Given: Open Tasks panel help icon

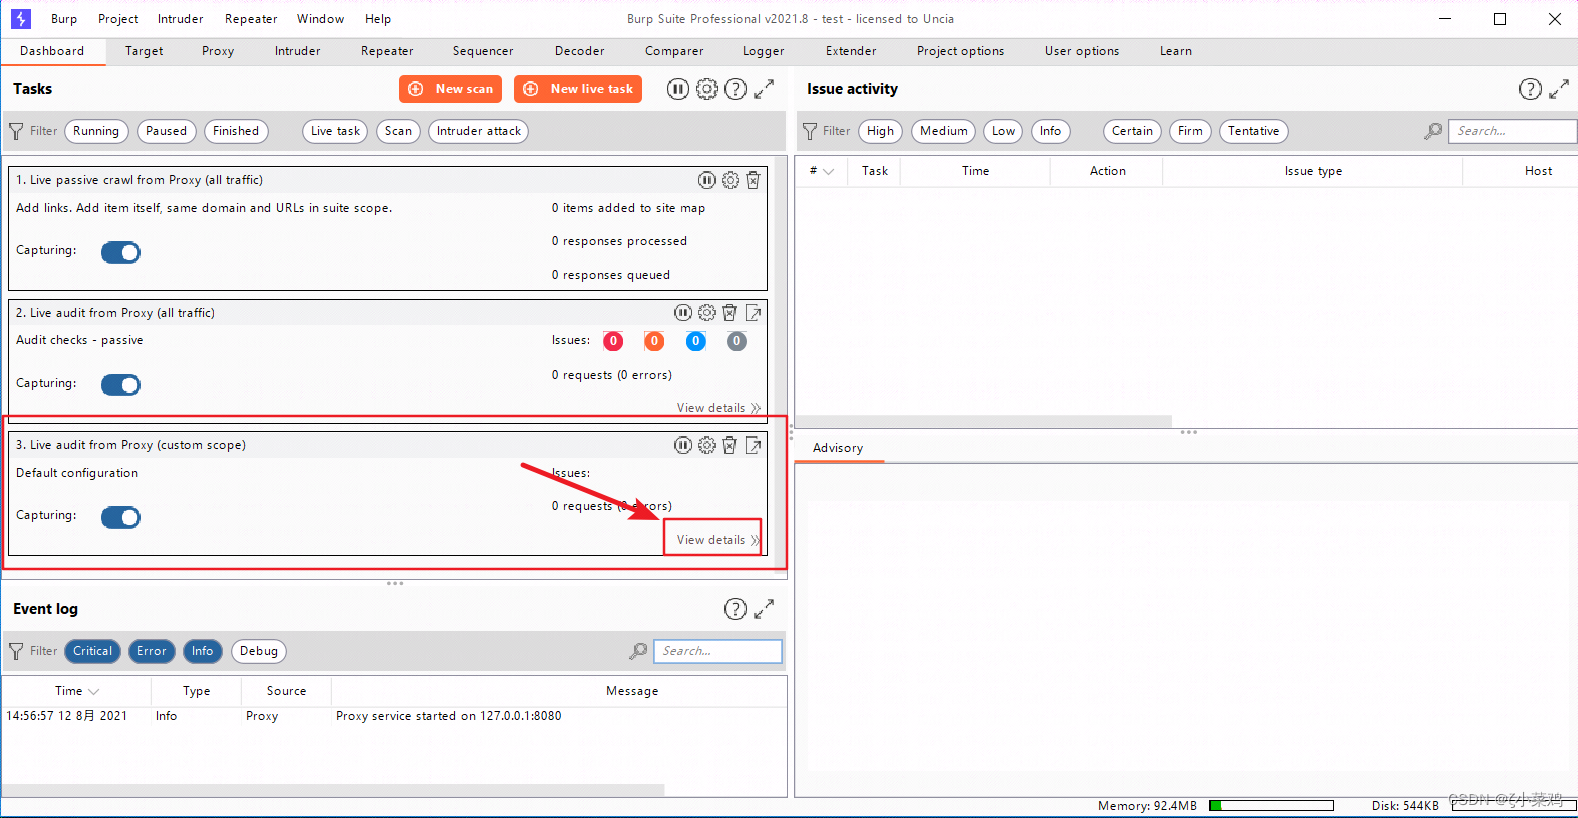Looking at the screenshot, I should click(x=736, y=89).
